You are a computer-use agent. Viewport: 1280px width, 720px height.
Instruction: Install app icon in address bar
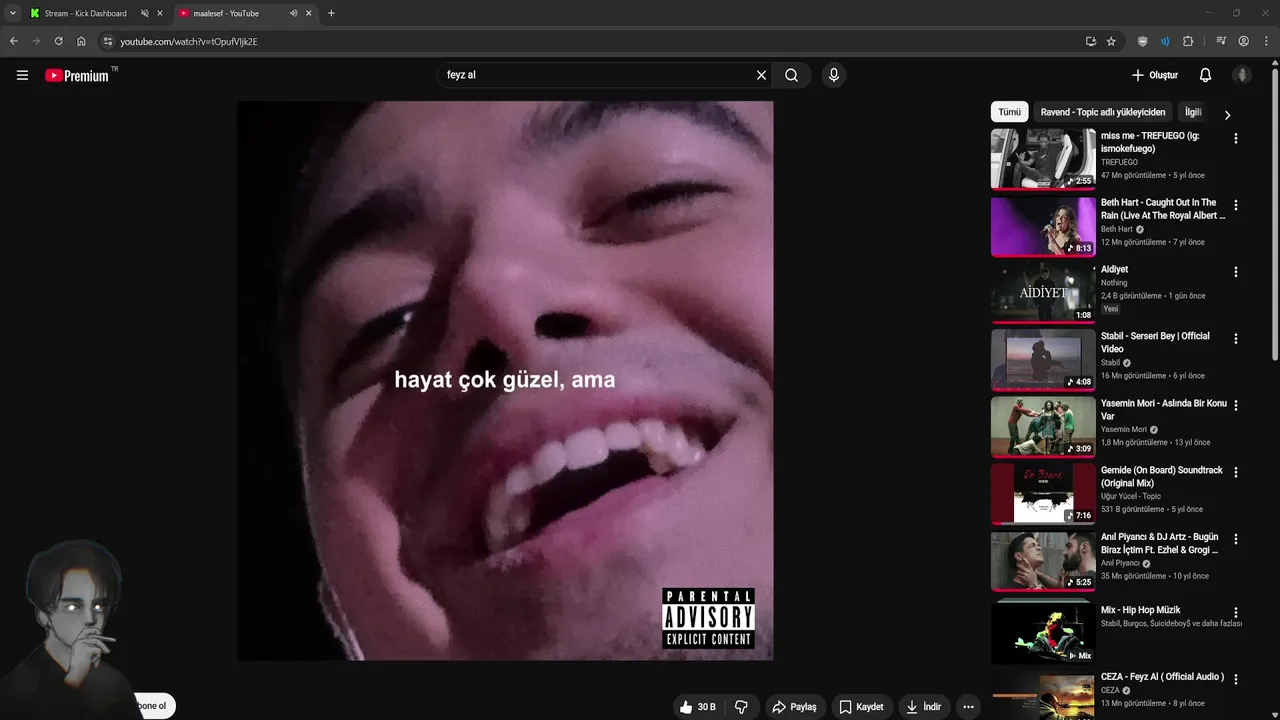1090,41
